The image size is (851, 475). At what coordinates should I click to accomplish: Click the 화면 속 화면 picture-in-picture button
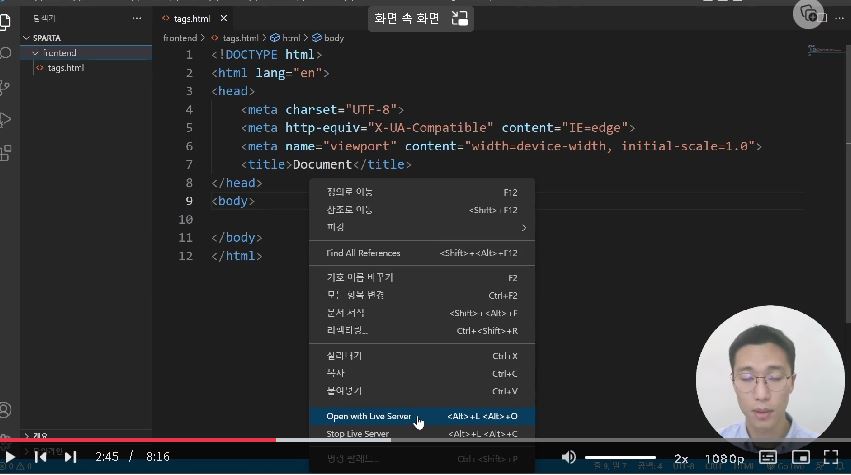pyautogui.click(x=421, y=18)
